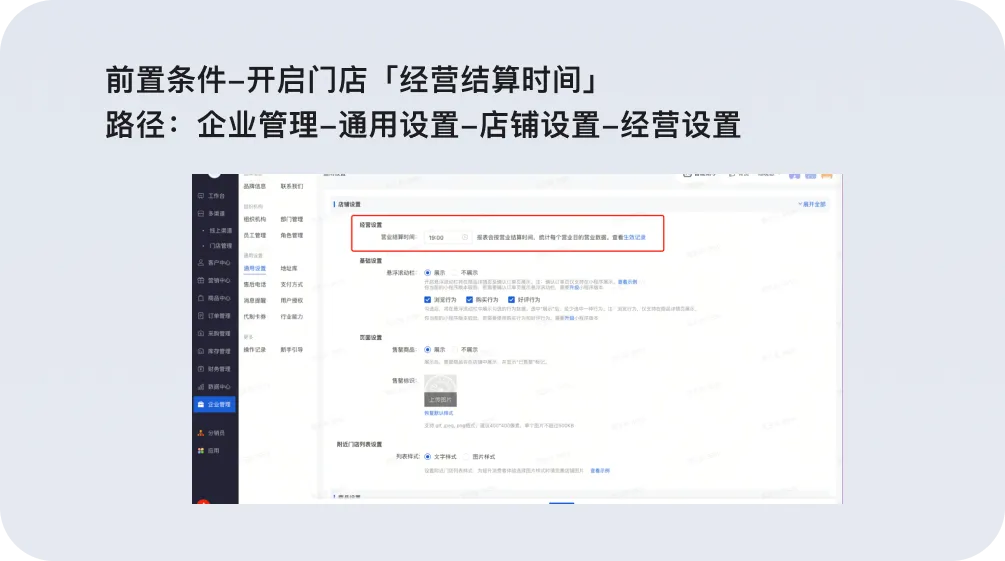Open 品牌信息 submenu item
Screen dimensions: 1005x561
254,187
